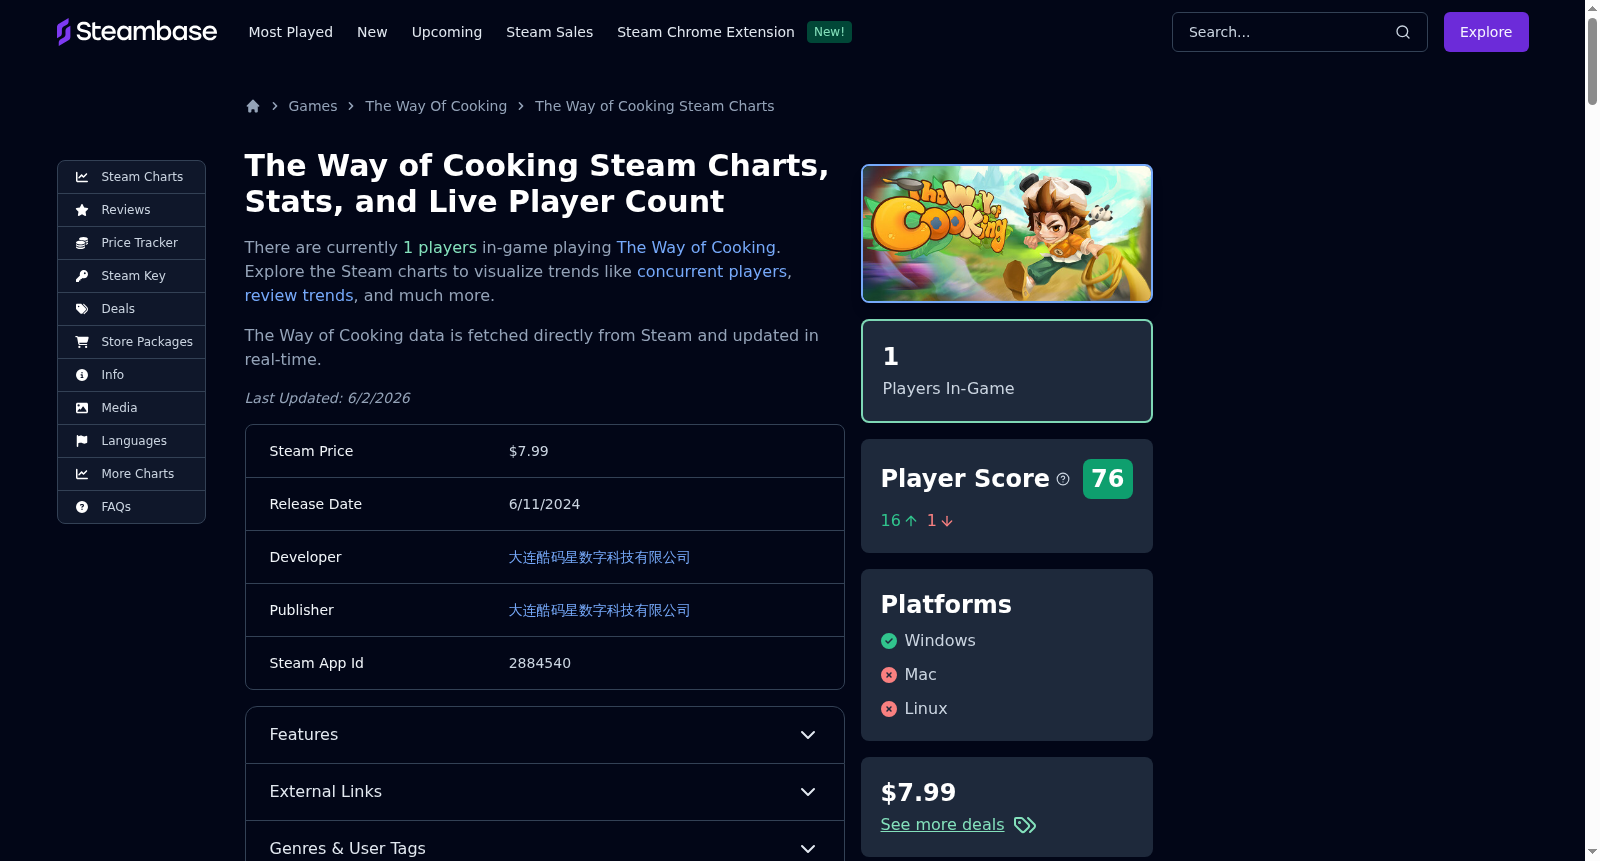Click the green 76 player score badge
The width and height of the screenshot is (1600, 861).
[x=1108, y=479]
